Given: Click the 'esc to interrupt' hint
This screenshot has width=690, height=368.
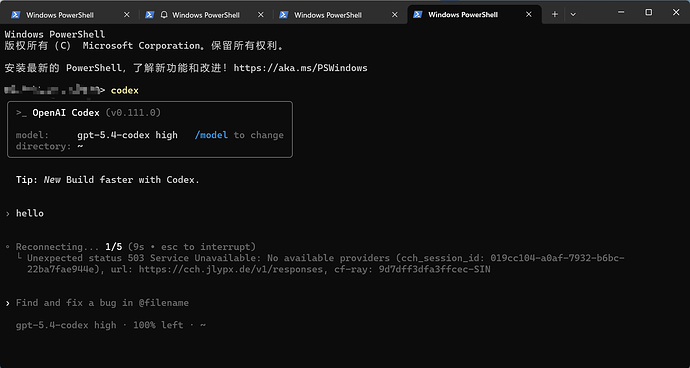Looking at the screenshot, I should pyautogui.click(x=206, y=247).
